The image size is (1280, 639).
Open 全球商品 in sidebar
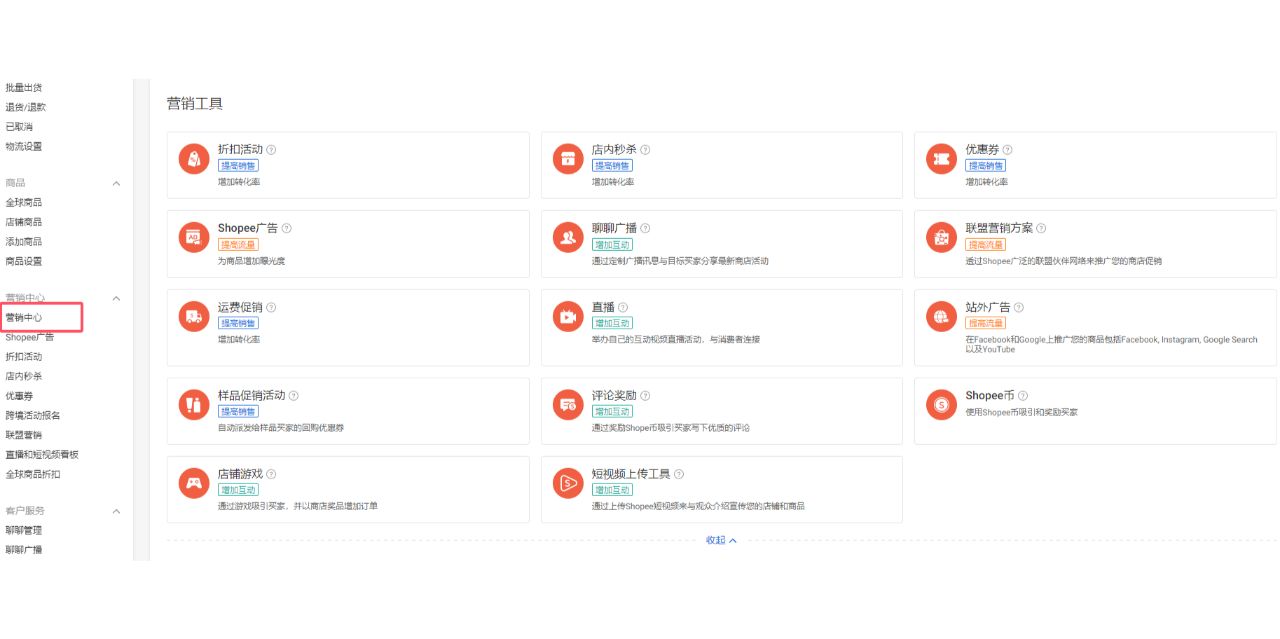coord(24,203)
